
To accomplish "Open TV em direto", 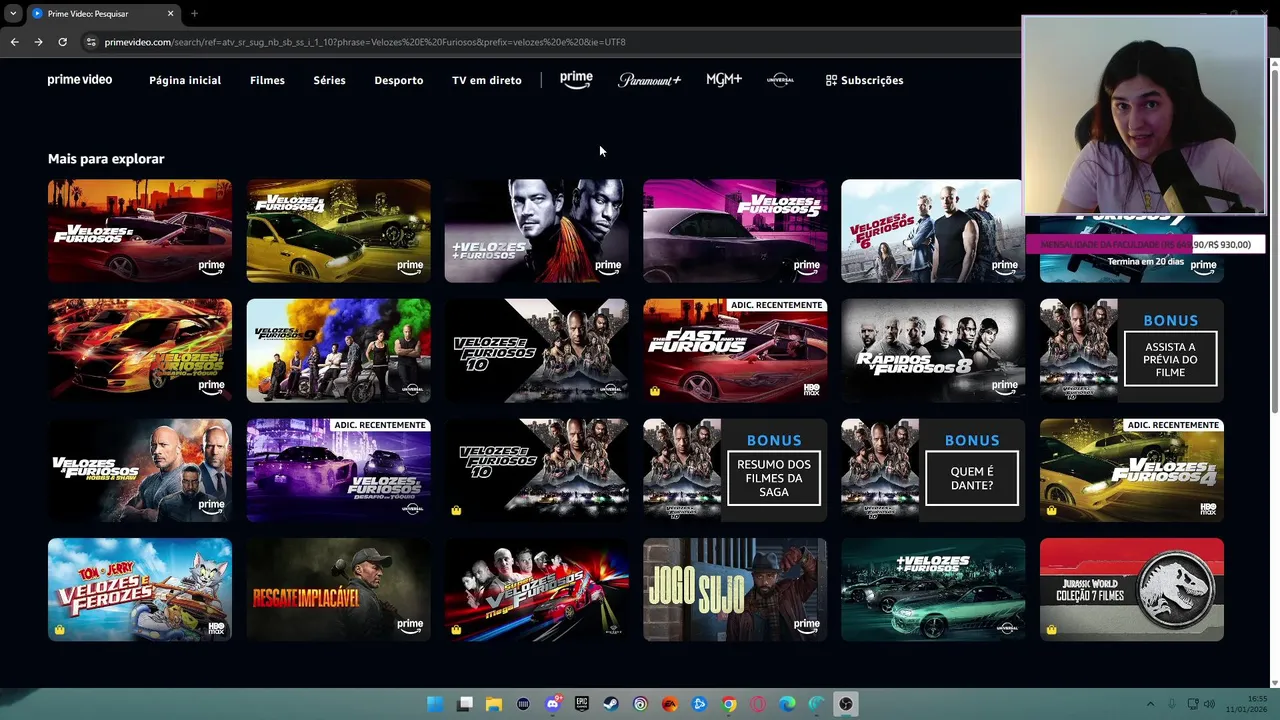I will pos(487,80).
